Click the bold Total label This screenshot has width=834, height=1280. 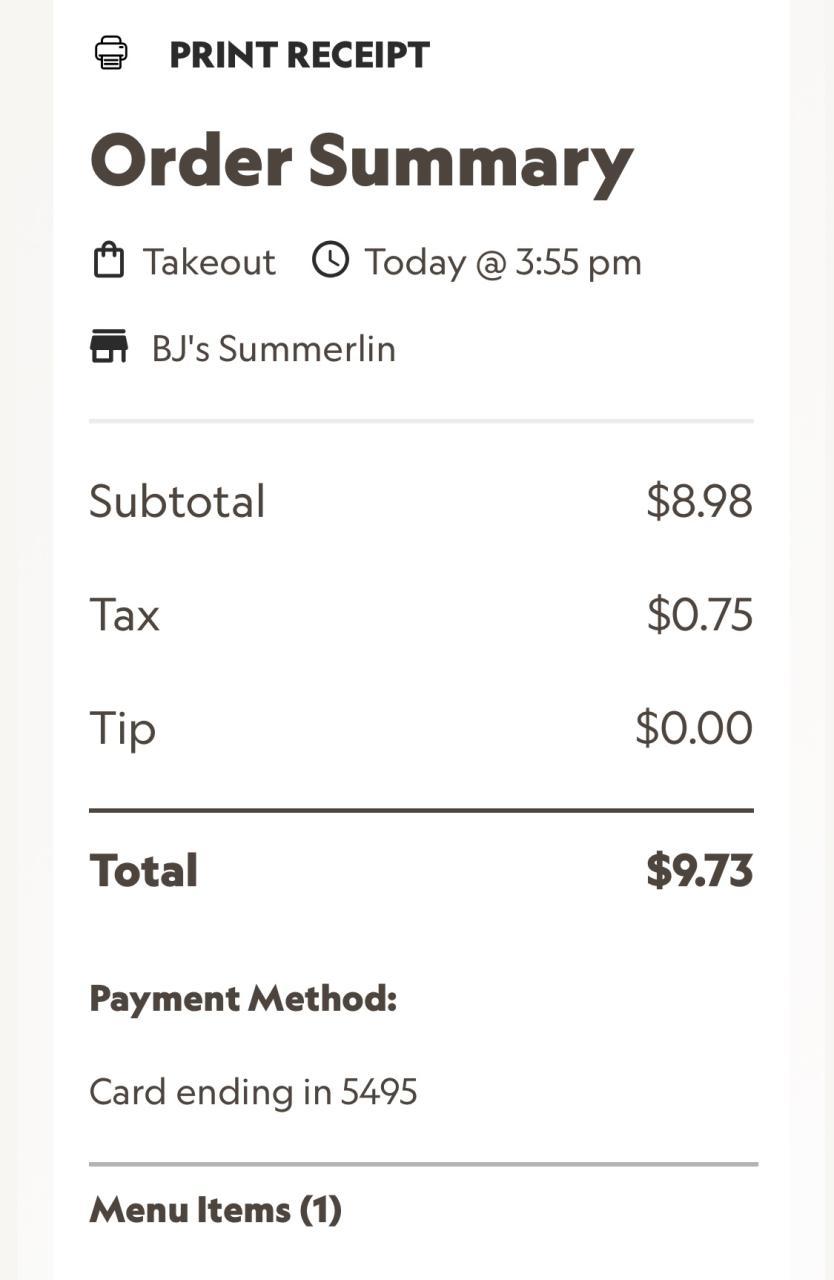[x=144, y=870]
